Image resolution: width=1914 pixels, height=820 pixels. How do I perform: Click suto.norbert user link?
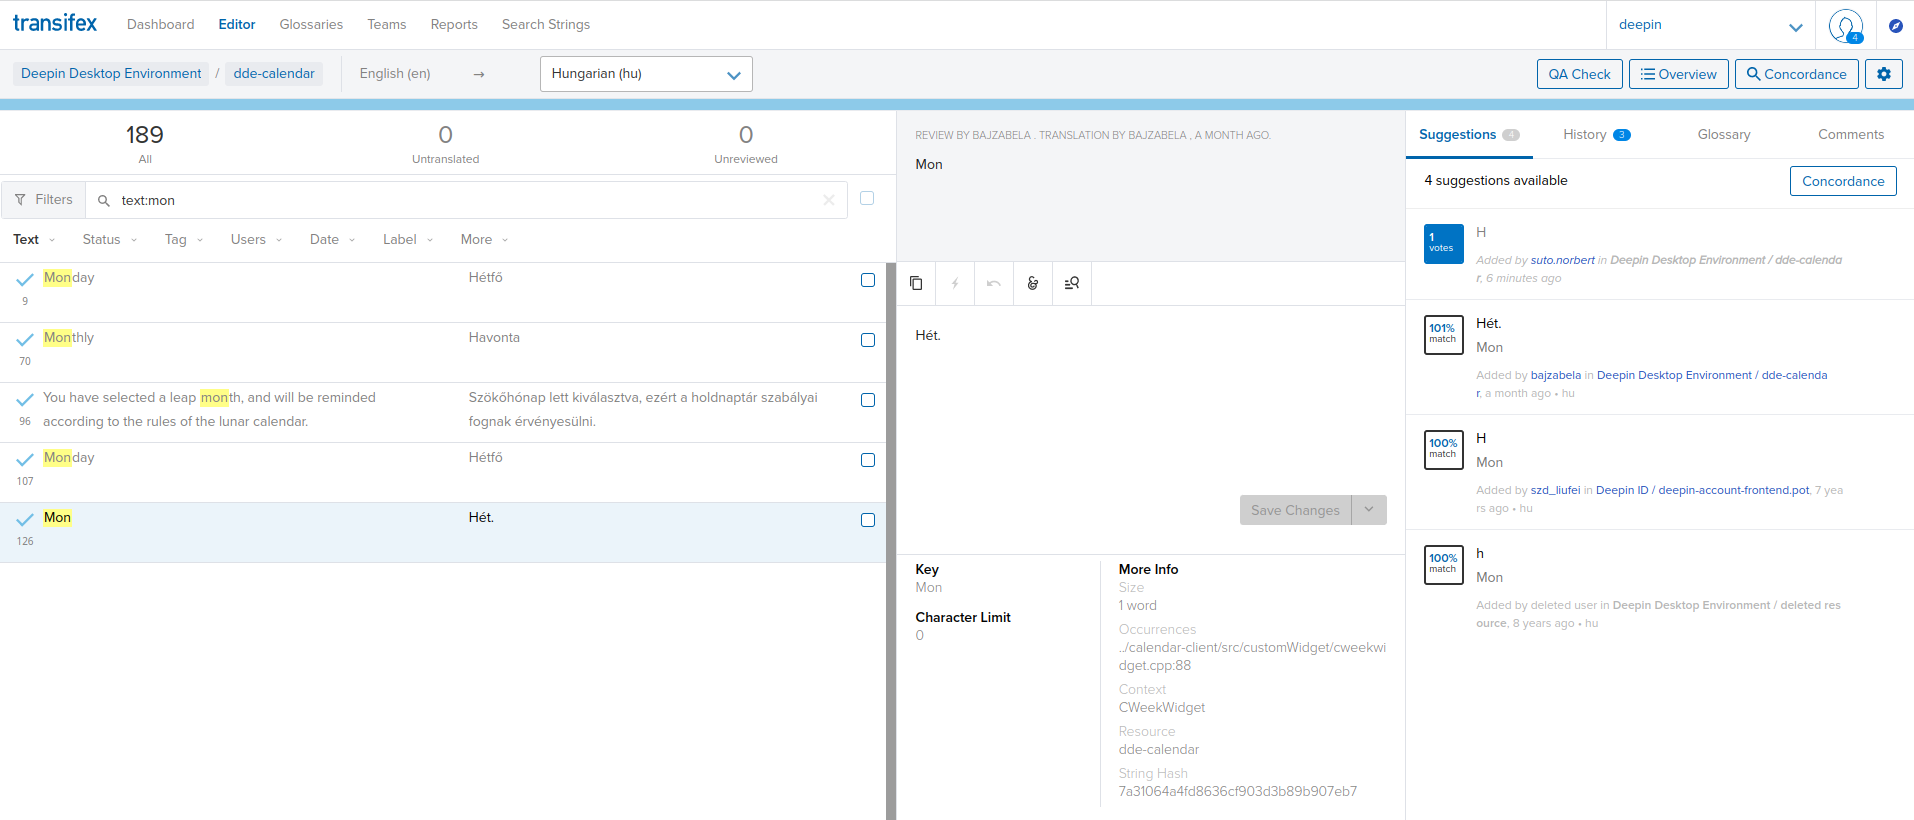pyautogui.click(x=1562, y=260)
